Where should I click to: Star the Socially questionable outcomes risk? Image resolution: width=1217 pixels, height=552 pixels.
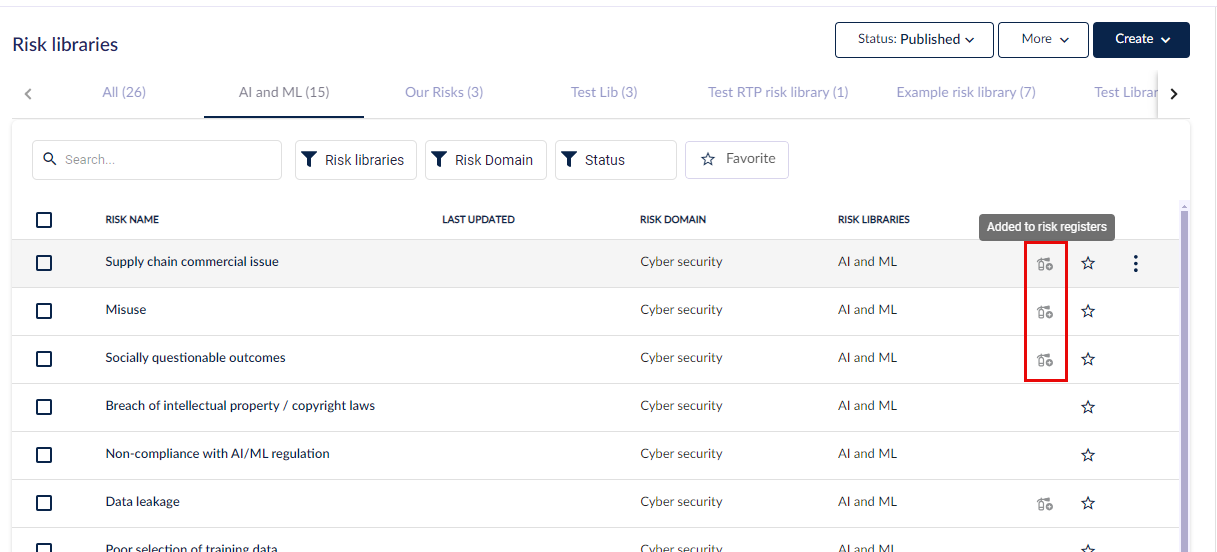[x=1088, y=359]
